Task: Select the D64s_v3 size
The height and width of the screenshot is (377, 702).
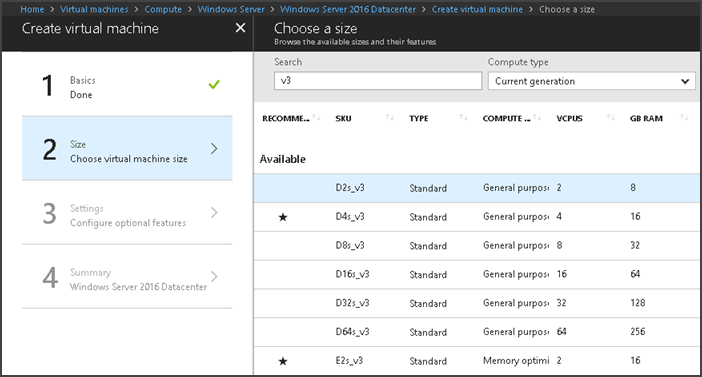Action: pyautogui.click(x=478, y=332)
